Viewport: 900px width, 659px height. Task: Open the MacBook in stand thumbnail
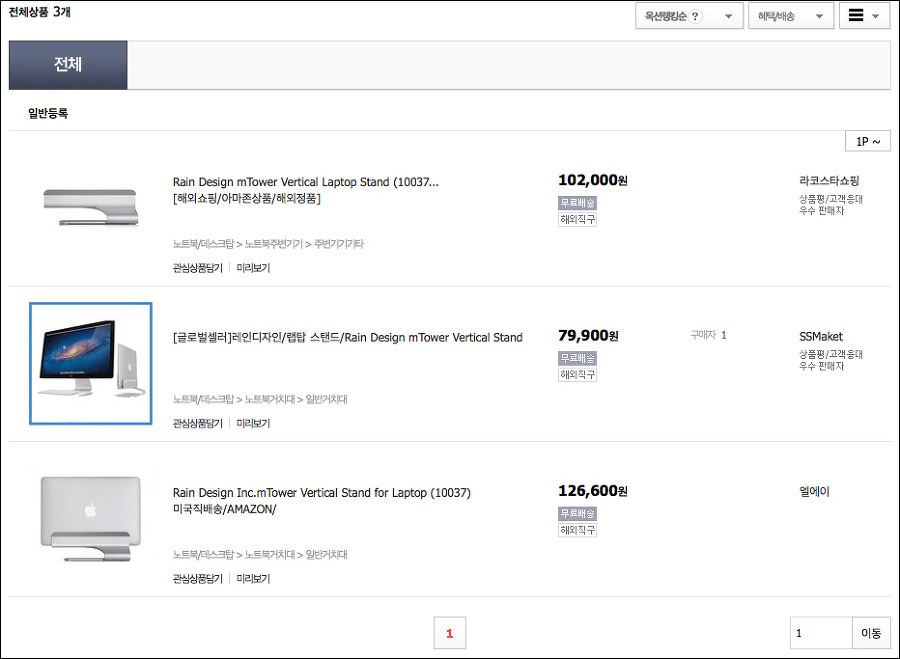coord(90,518)
